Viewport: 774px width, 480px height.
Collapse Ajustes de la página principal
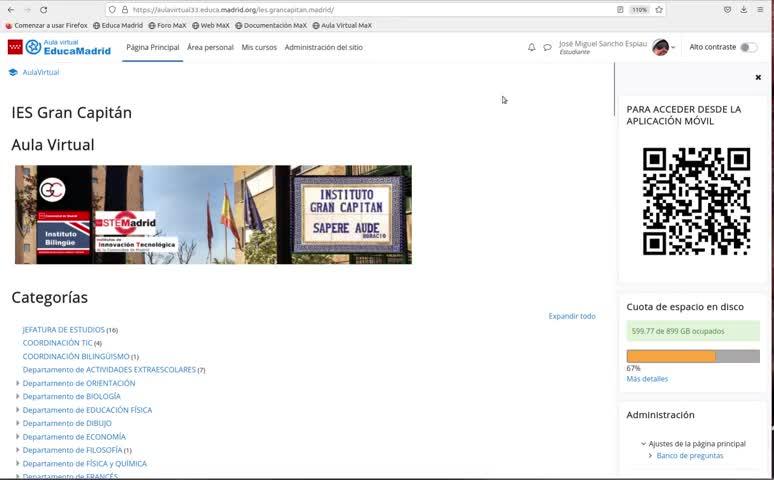(x=643, y=443)
